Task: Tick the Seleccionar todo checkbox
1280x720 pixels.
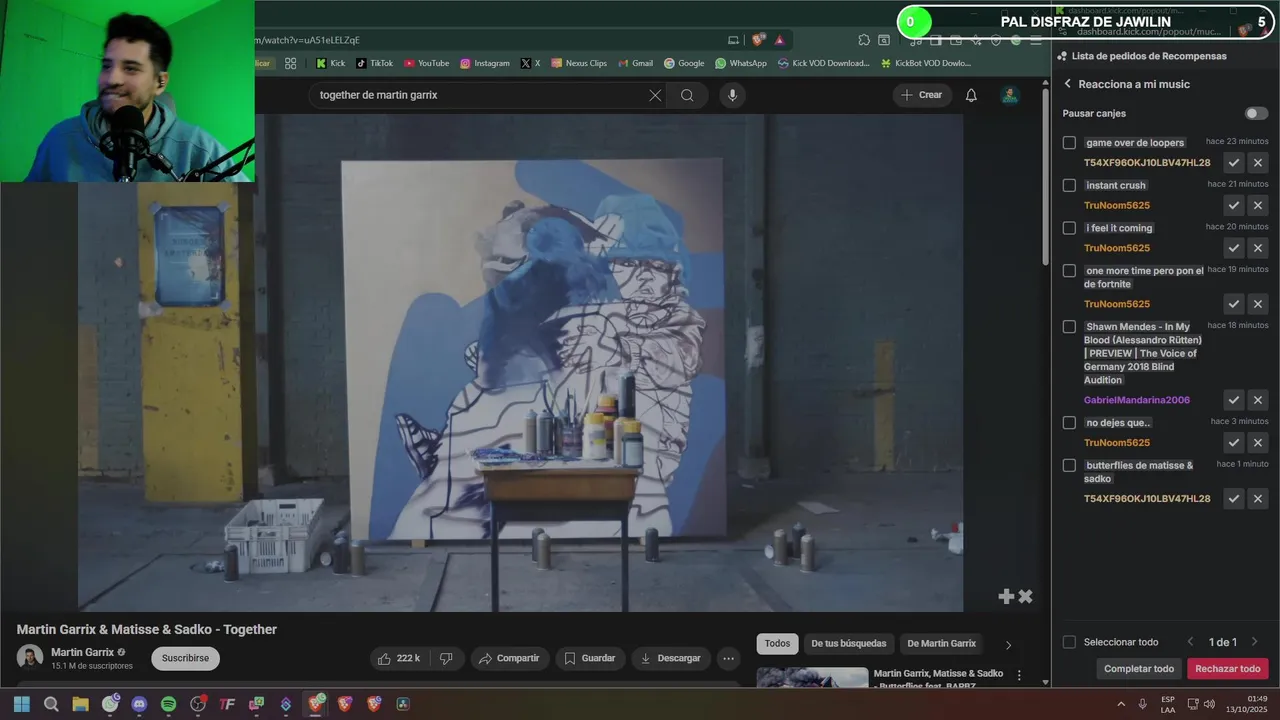Action: coord(1069,642)
